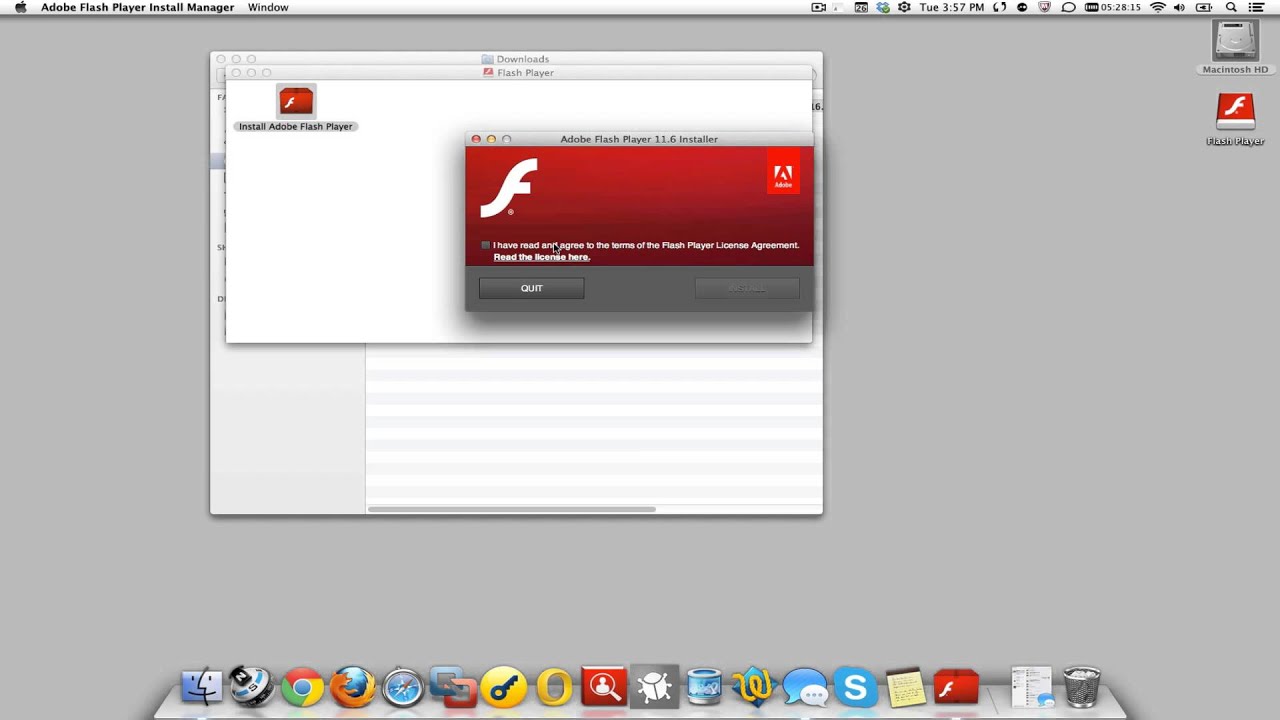Open the bug icon app in Dock
Screen dimensions: 1280x720
(x=654, y=687)
